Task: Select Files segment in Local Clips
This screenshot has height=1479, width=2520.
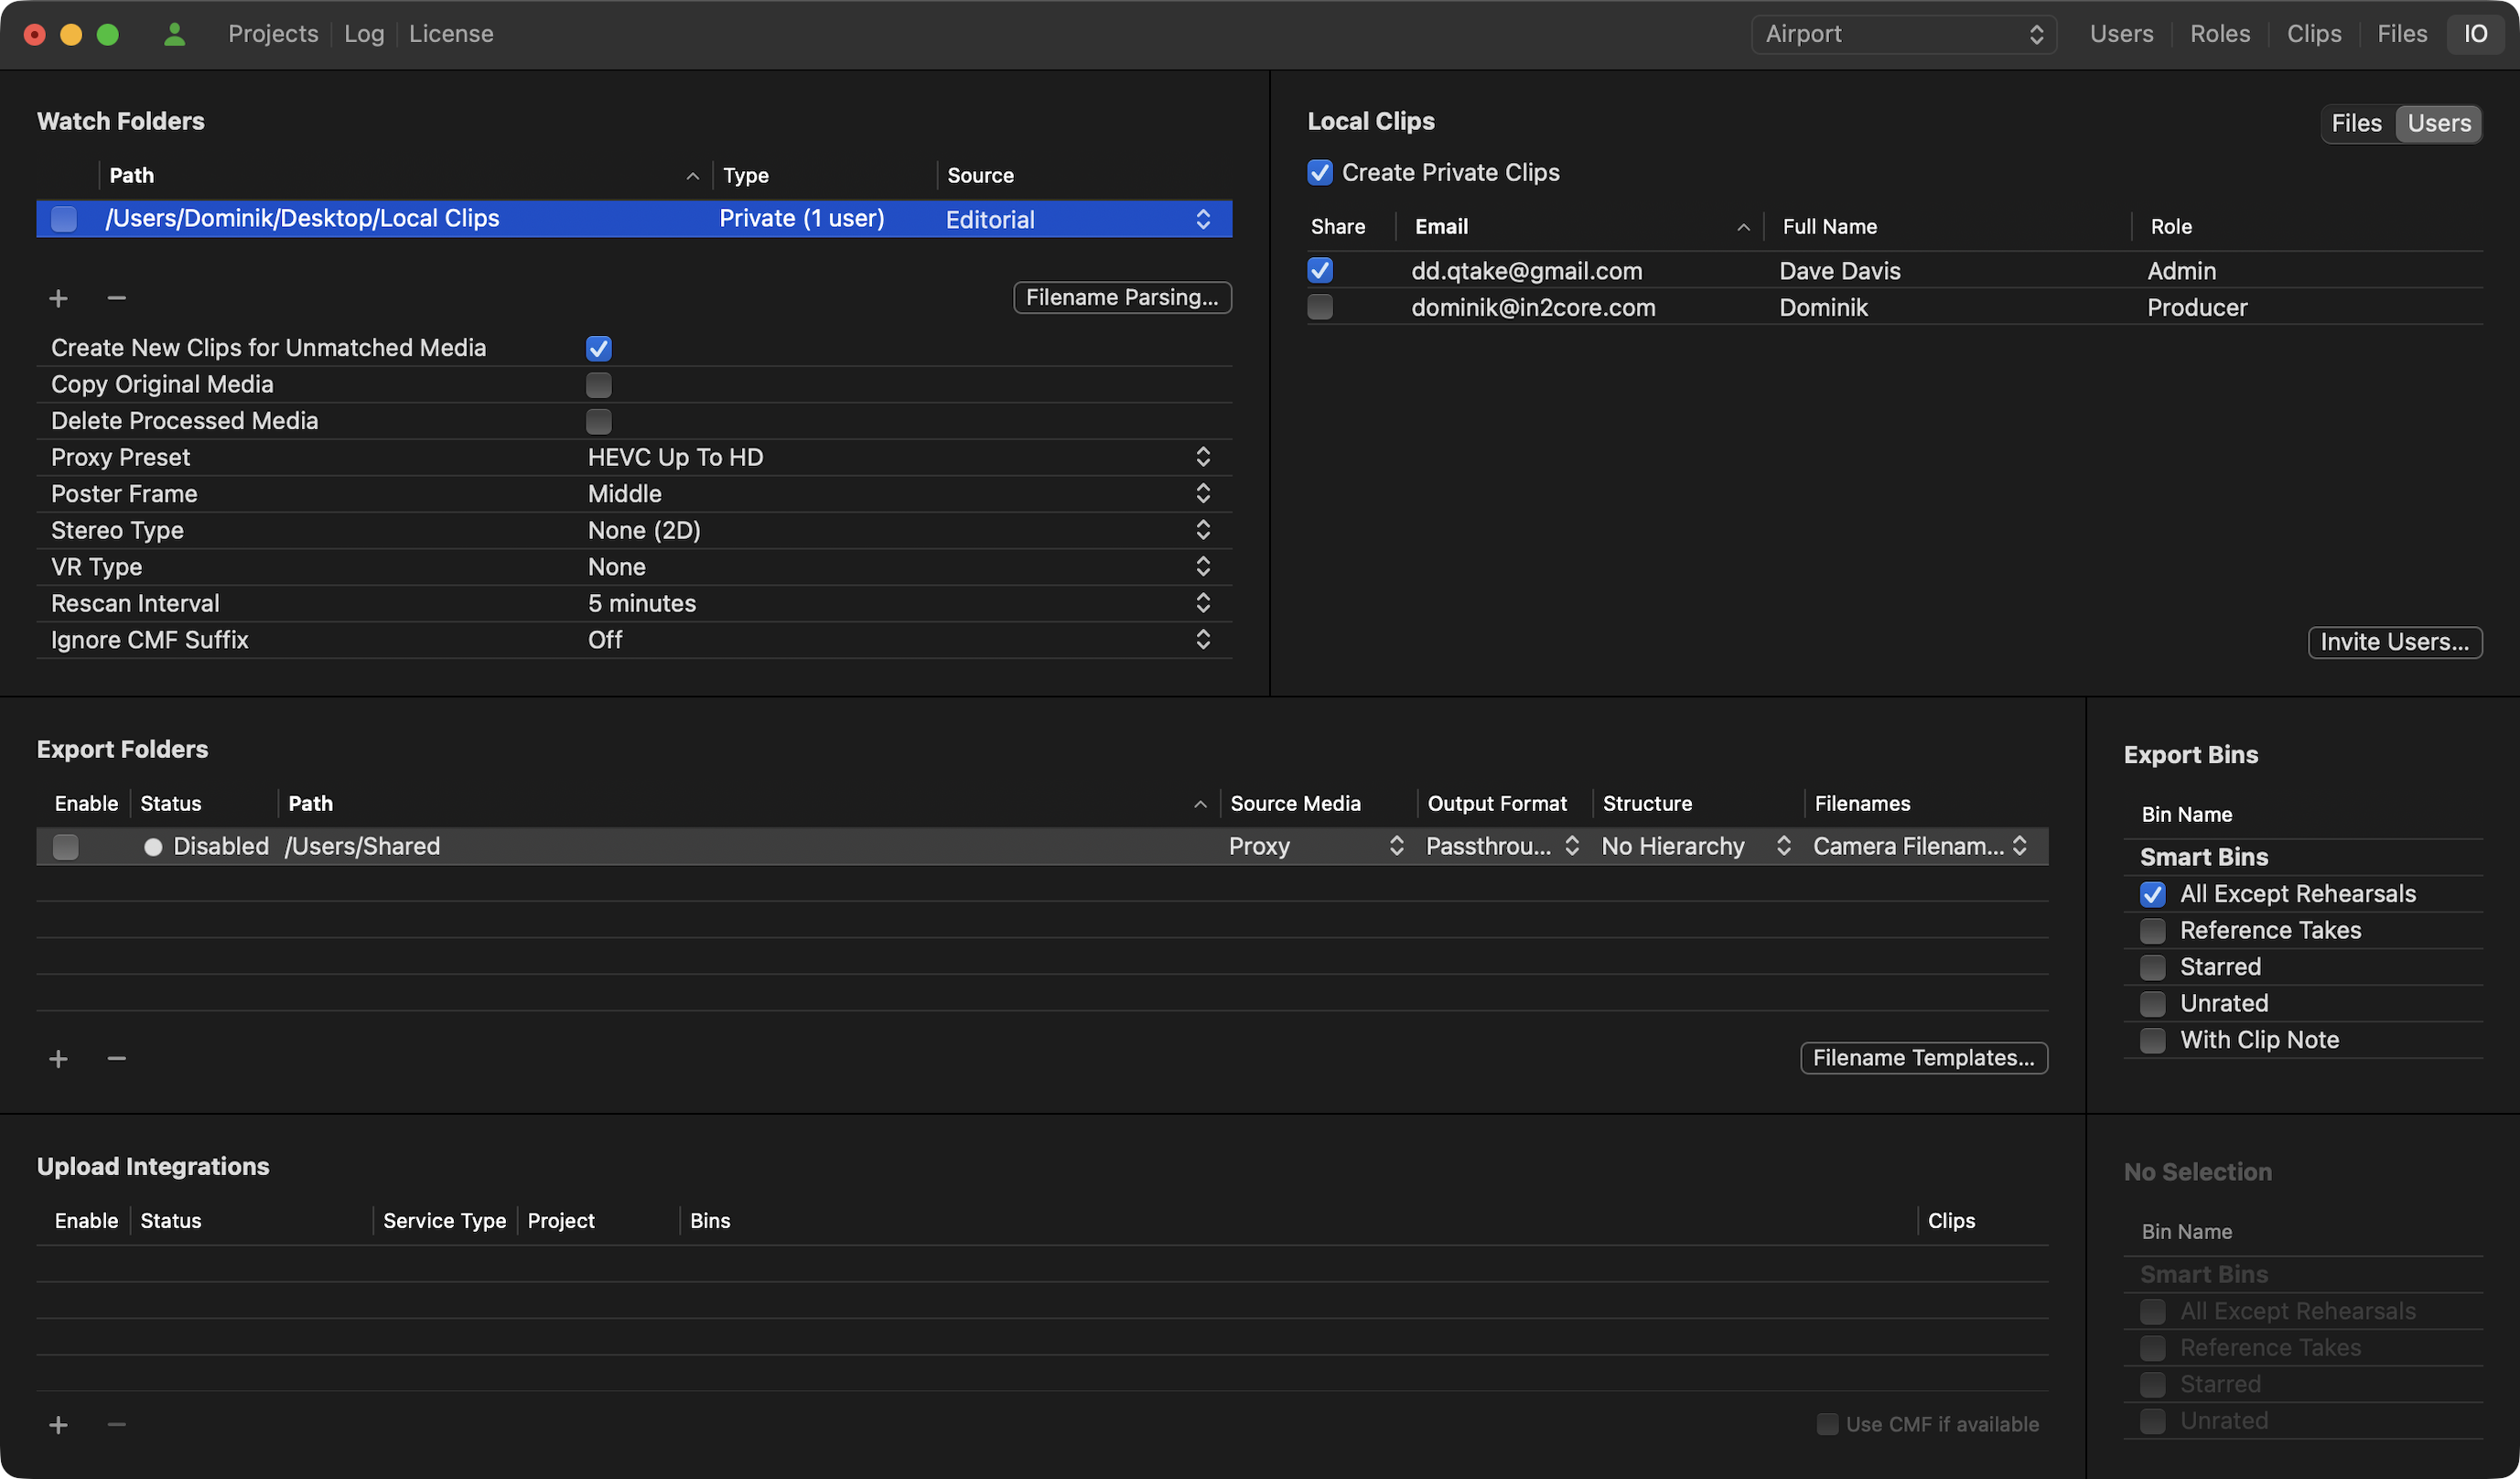Action: pos(2356,124)
